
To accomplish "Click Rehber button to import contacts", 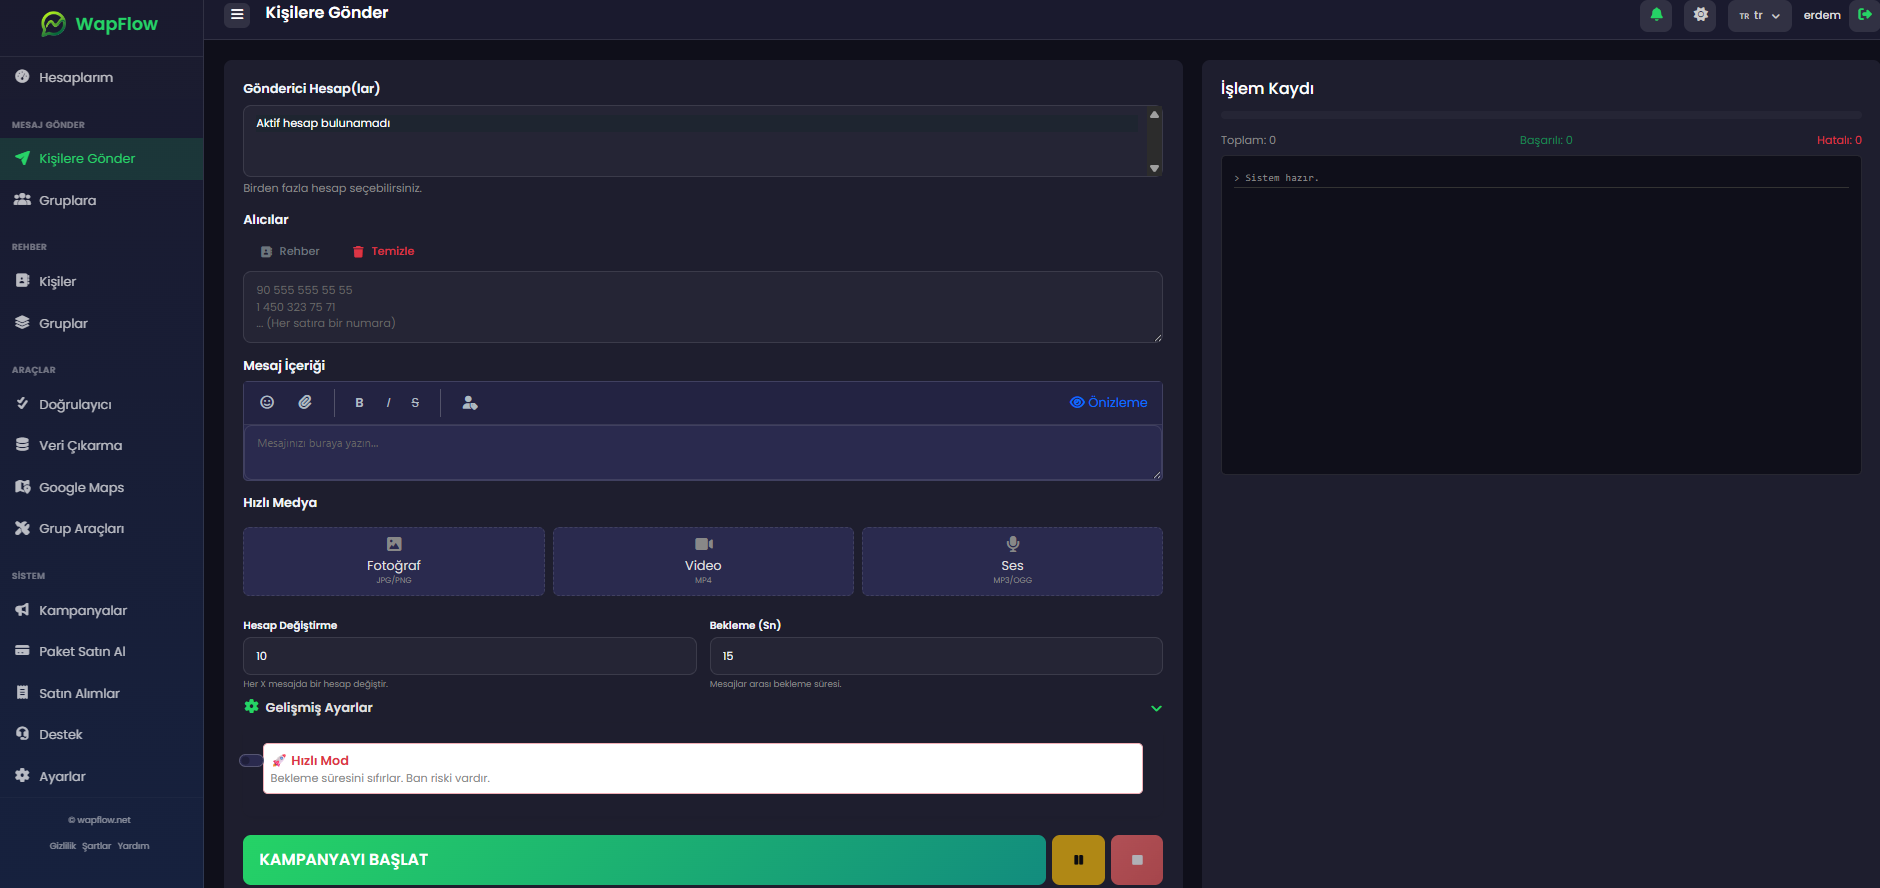I will [x=290, y=251].
